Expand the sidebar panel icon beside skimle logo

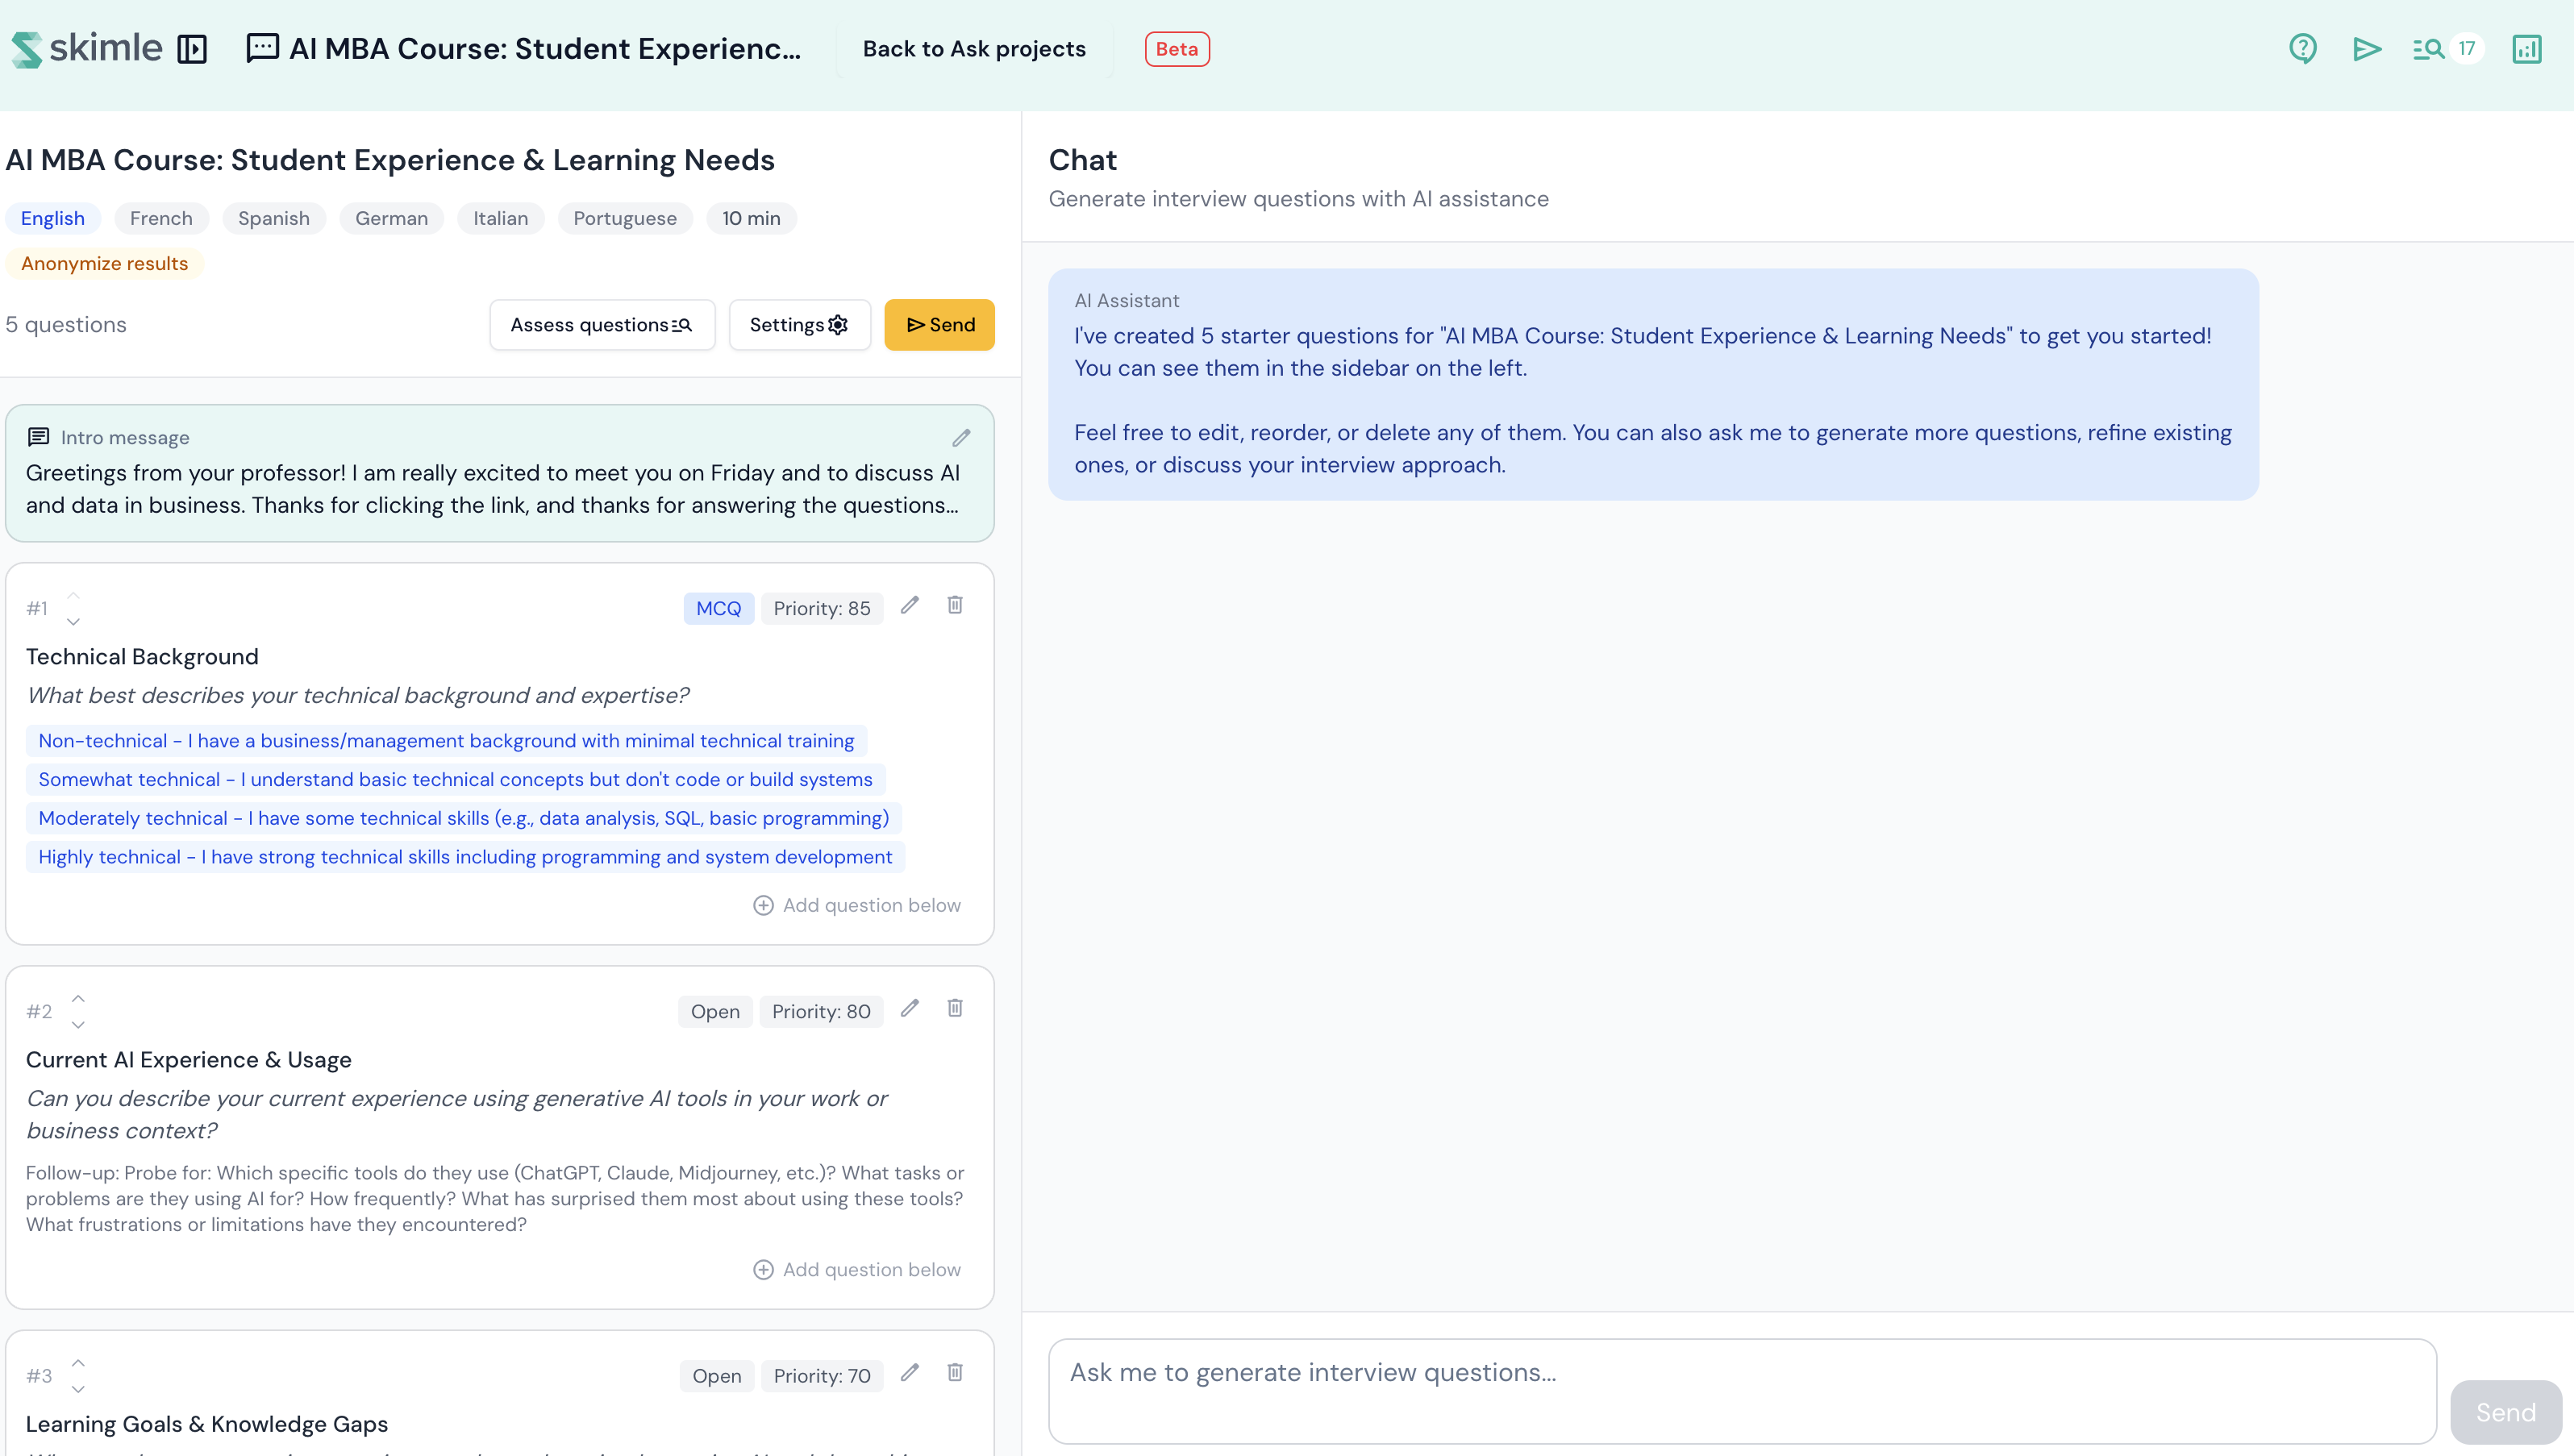[x=193, y=48]
